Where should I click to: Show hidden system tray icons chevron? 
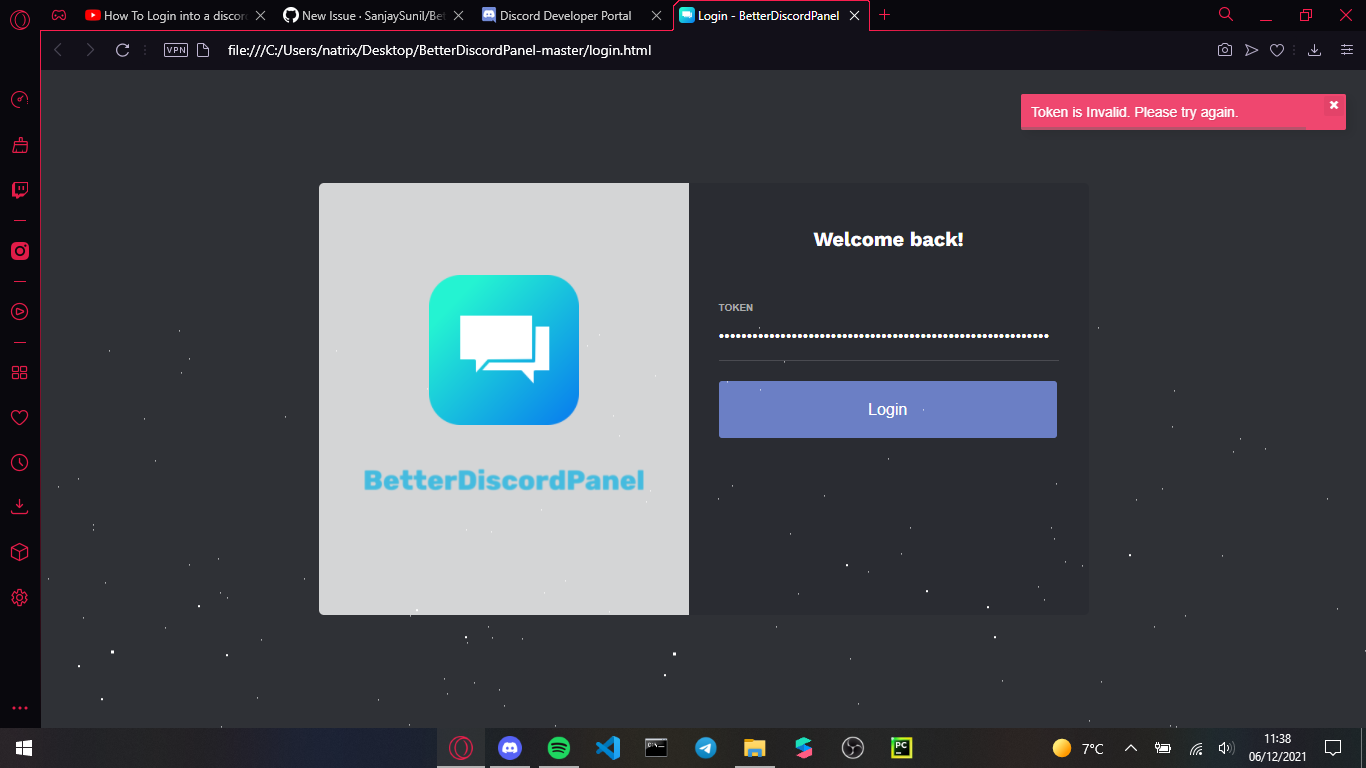[x=1131, y=748]
